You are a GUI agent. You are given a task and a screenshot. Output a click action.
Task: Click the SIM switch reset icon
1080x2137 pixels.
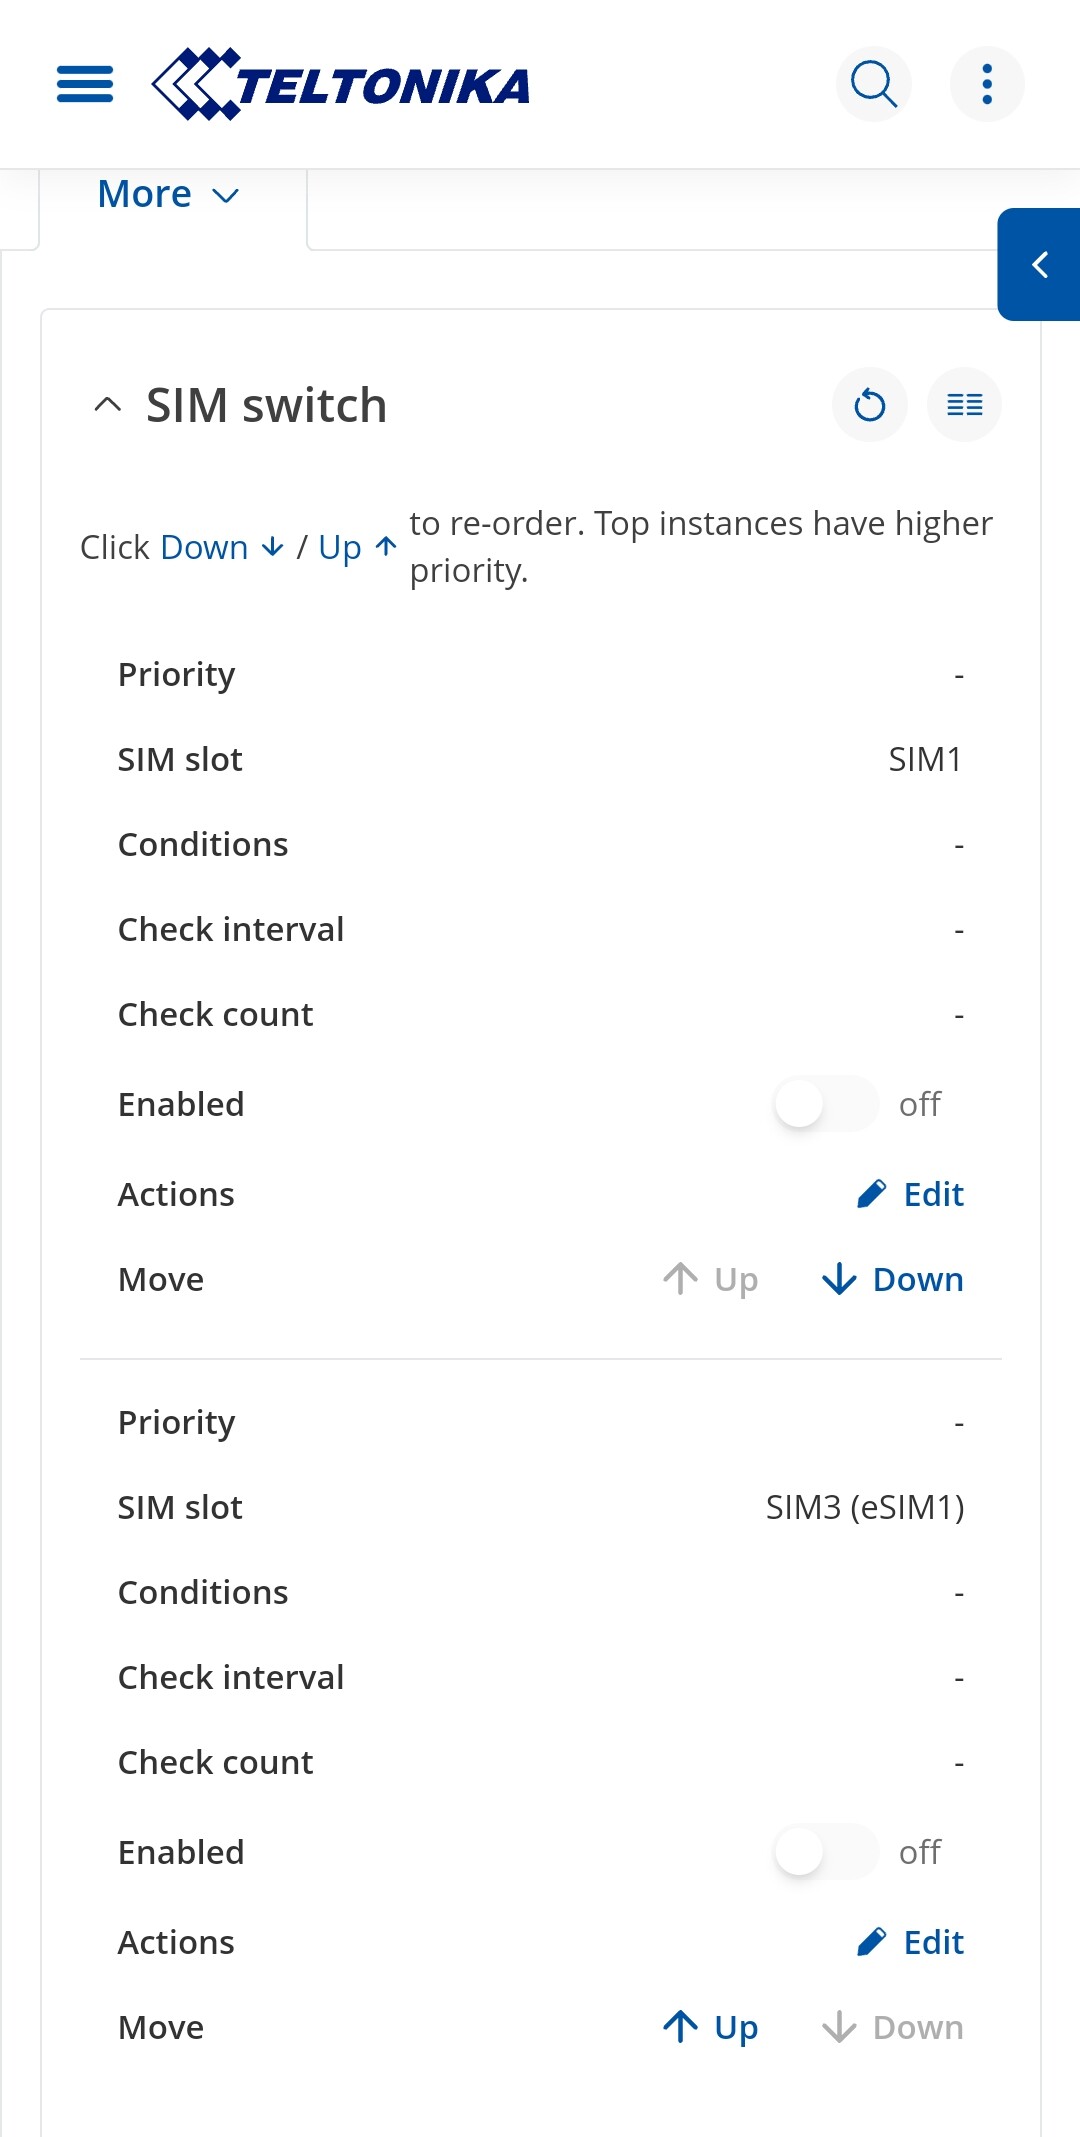(870, 405)
